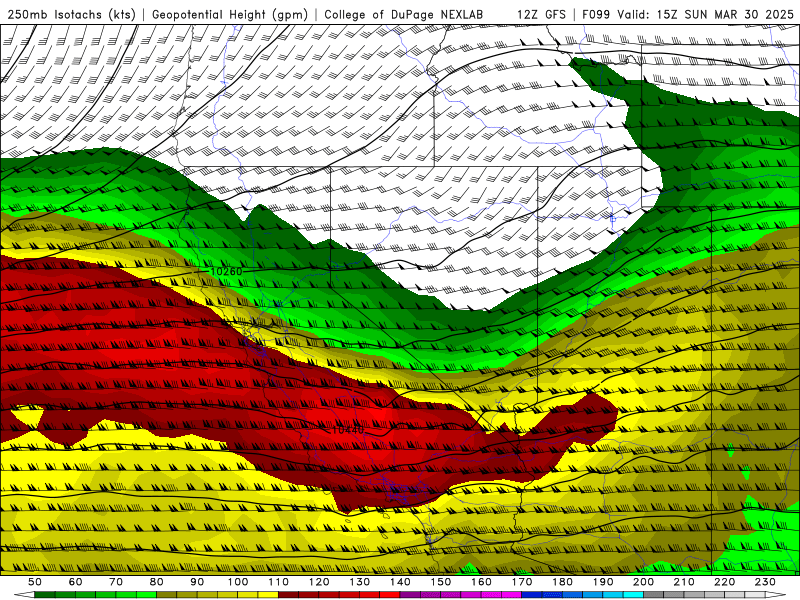Click the 190 value on the legend scale

coord(603,582)
